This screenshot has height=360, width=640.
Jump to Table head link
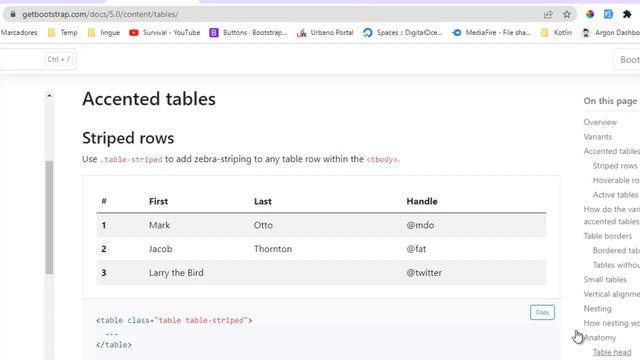coord(612,352)
